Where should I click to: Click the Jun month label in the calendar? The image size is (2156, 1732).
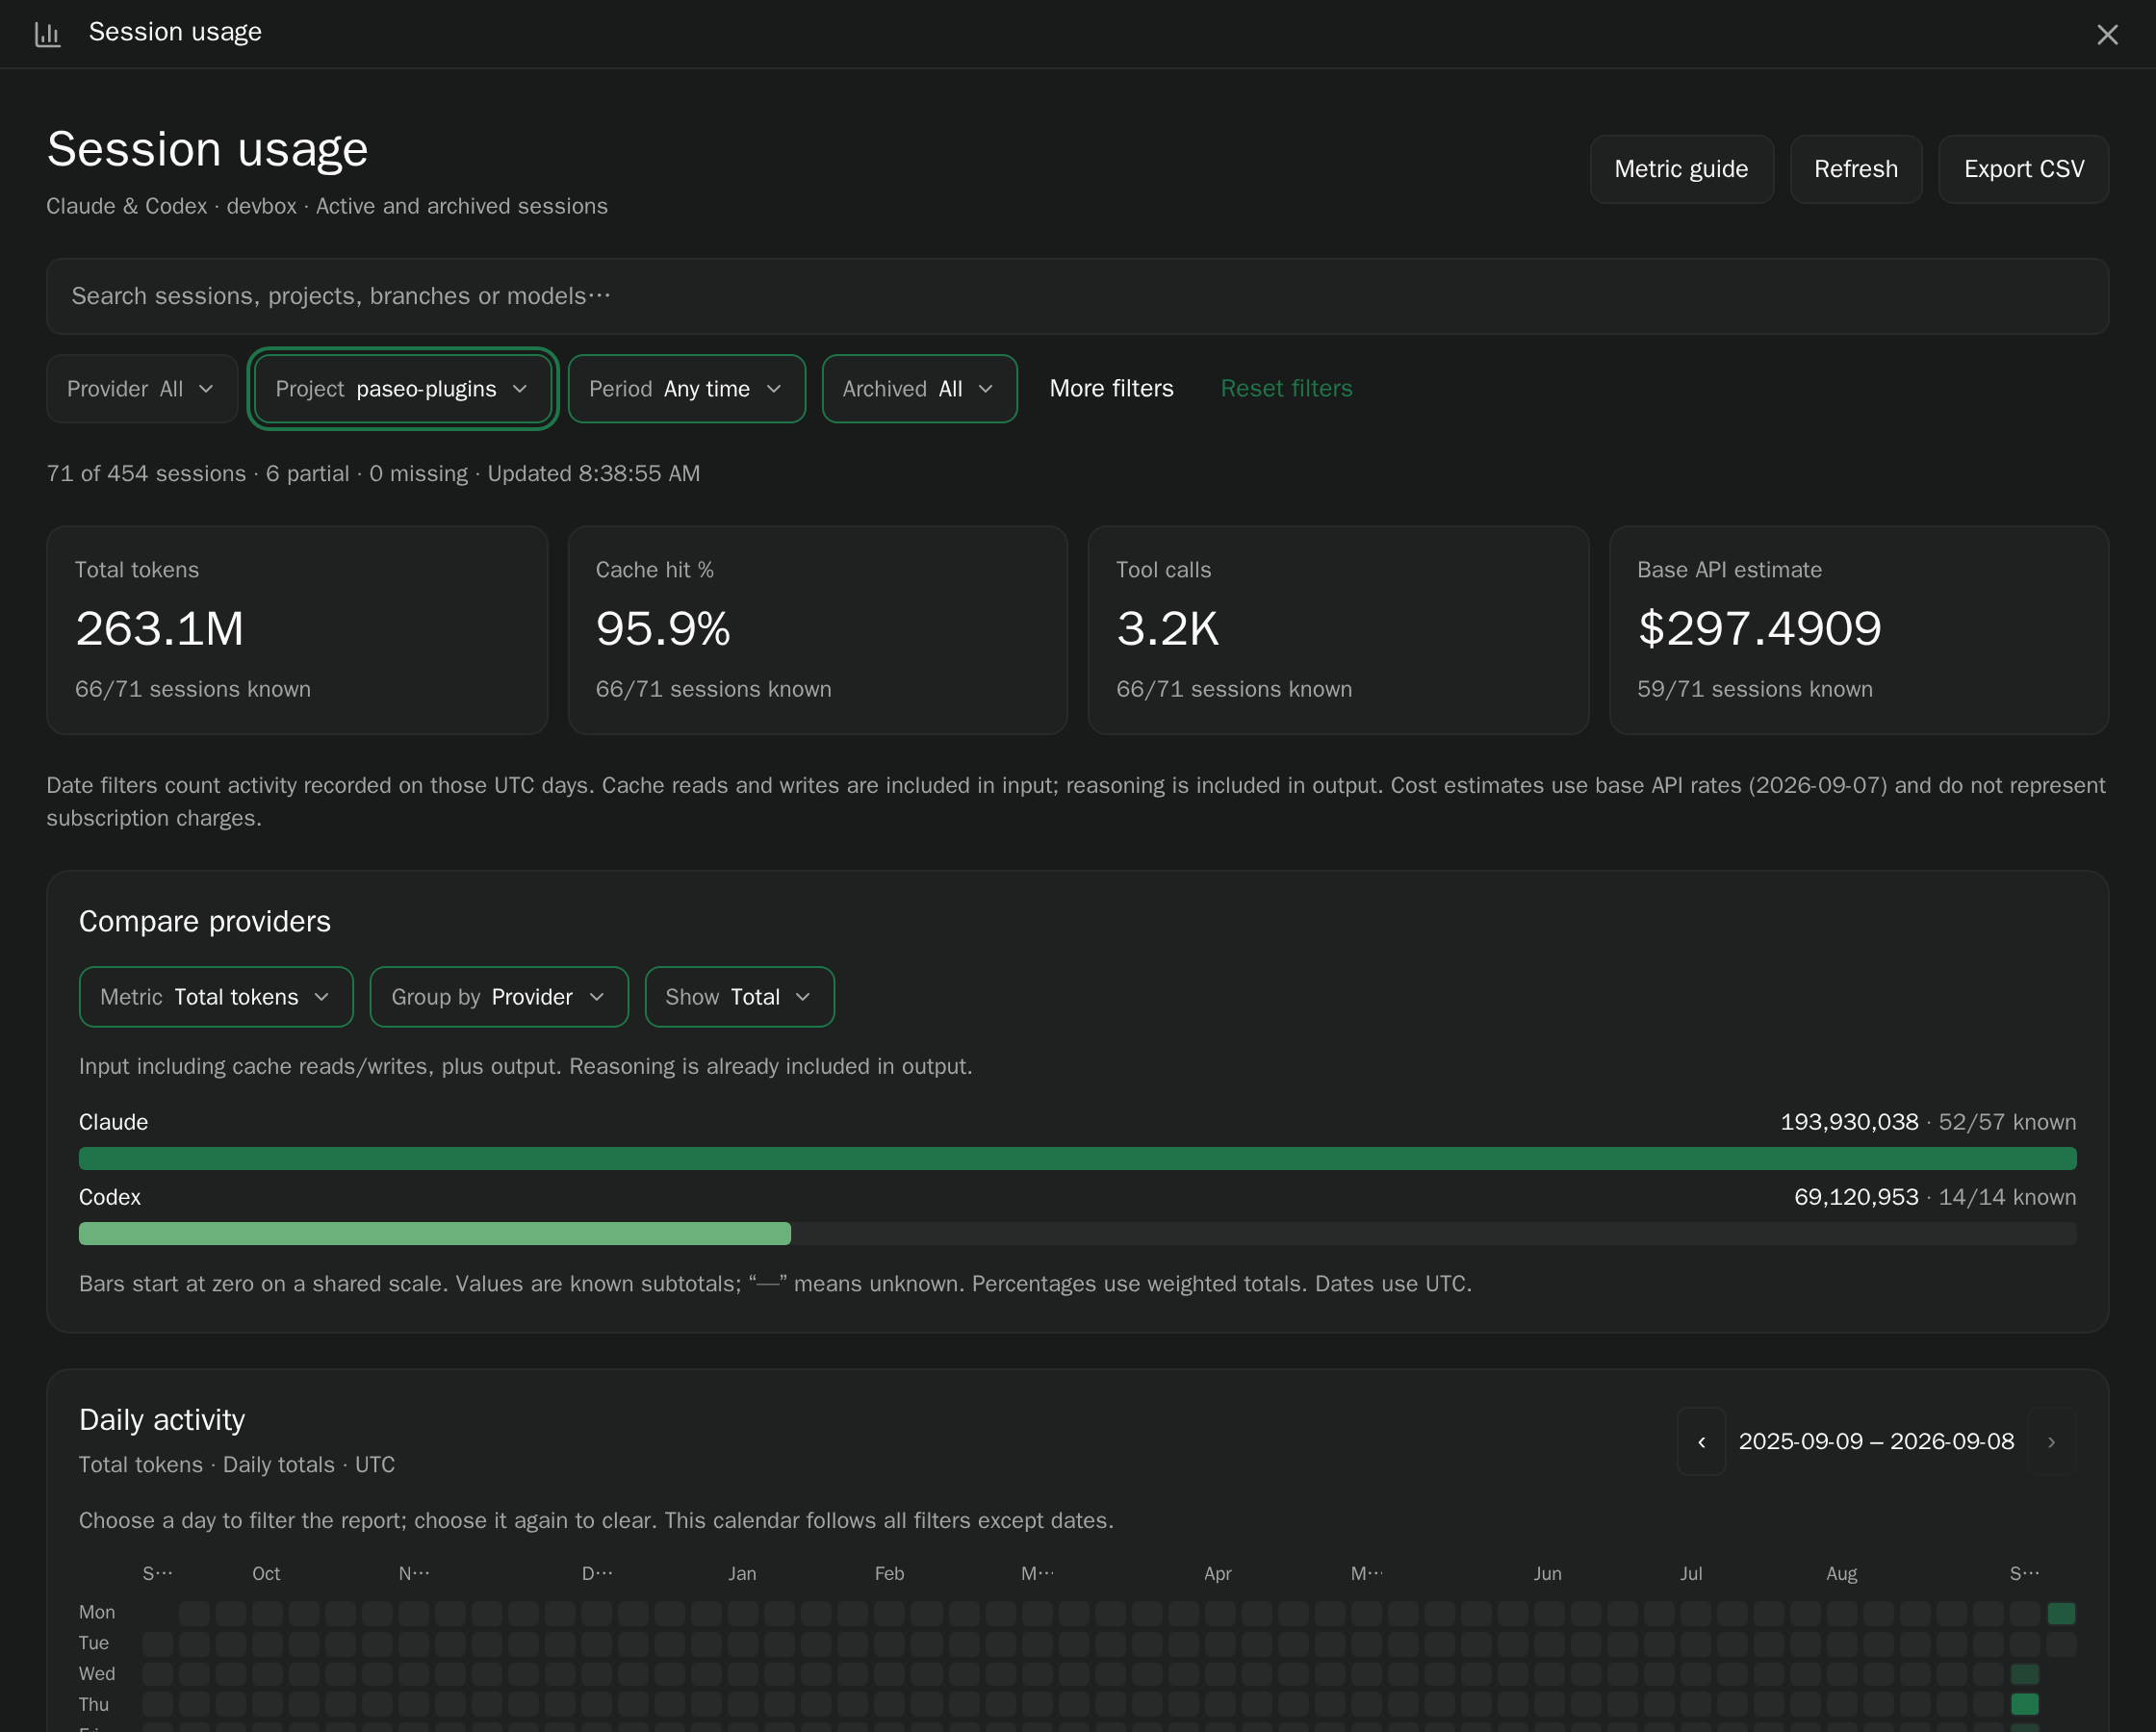tap(1547, 1574)
